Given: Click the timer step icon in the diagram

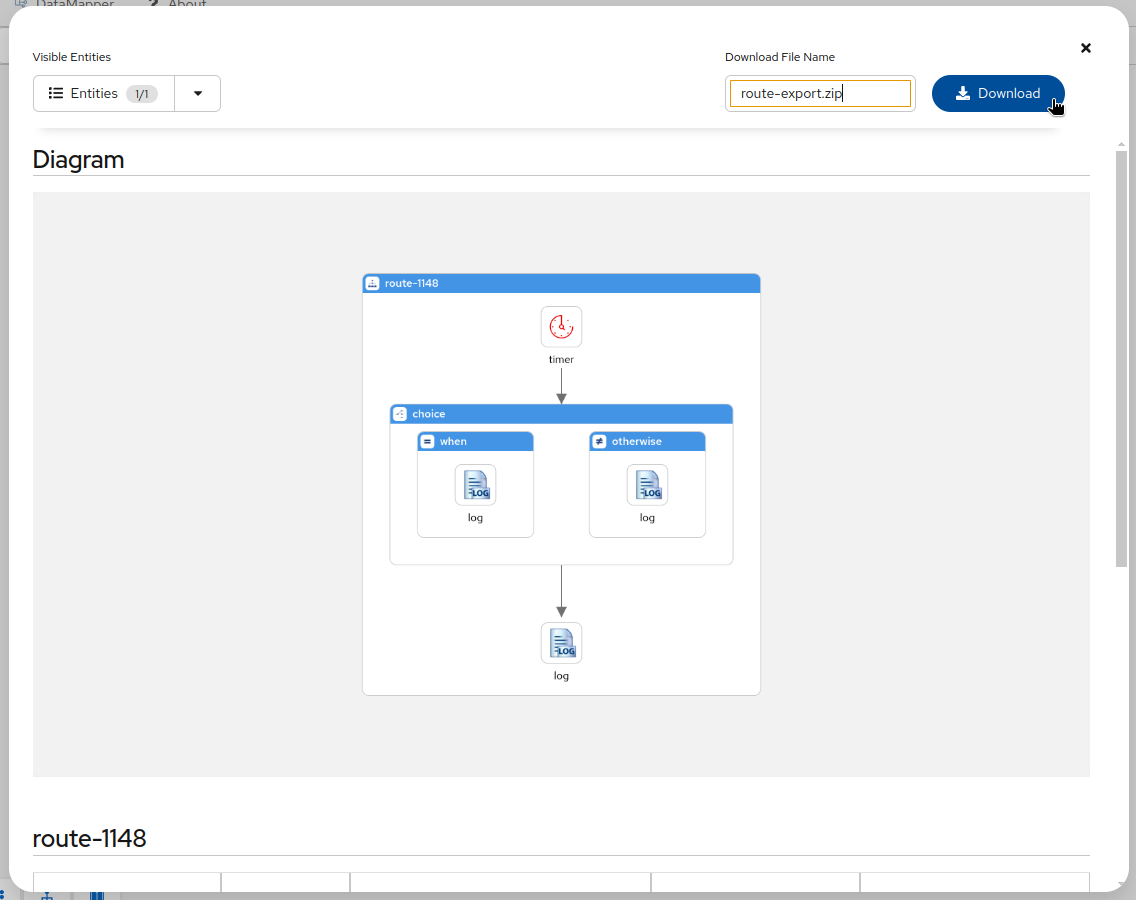Looking at the screenshot, I should 561,326.
